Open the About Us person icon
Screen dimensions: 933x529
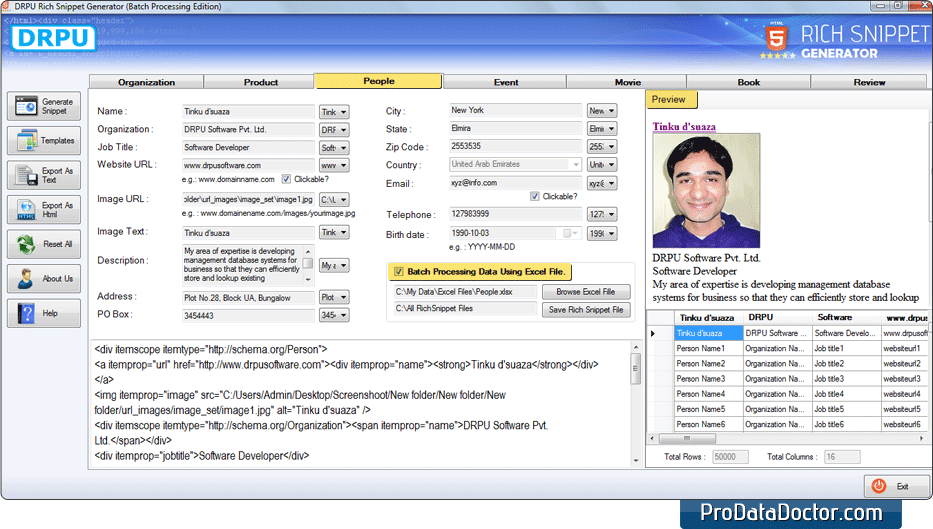(26, 278)
